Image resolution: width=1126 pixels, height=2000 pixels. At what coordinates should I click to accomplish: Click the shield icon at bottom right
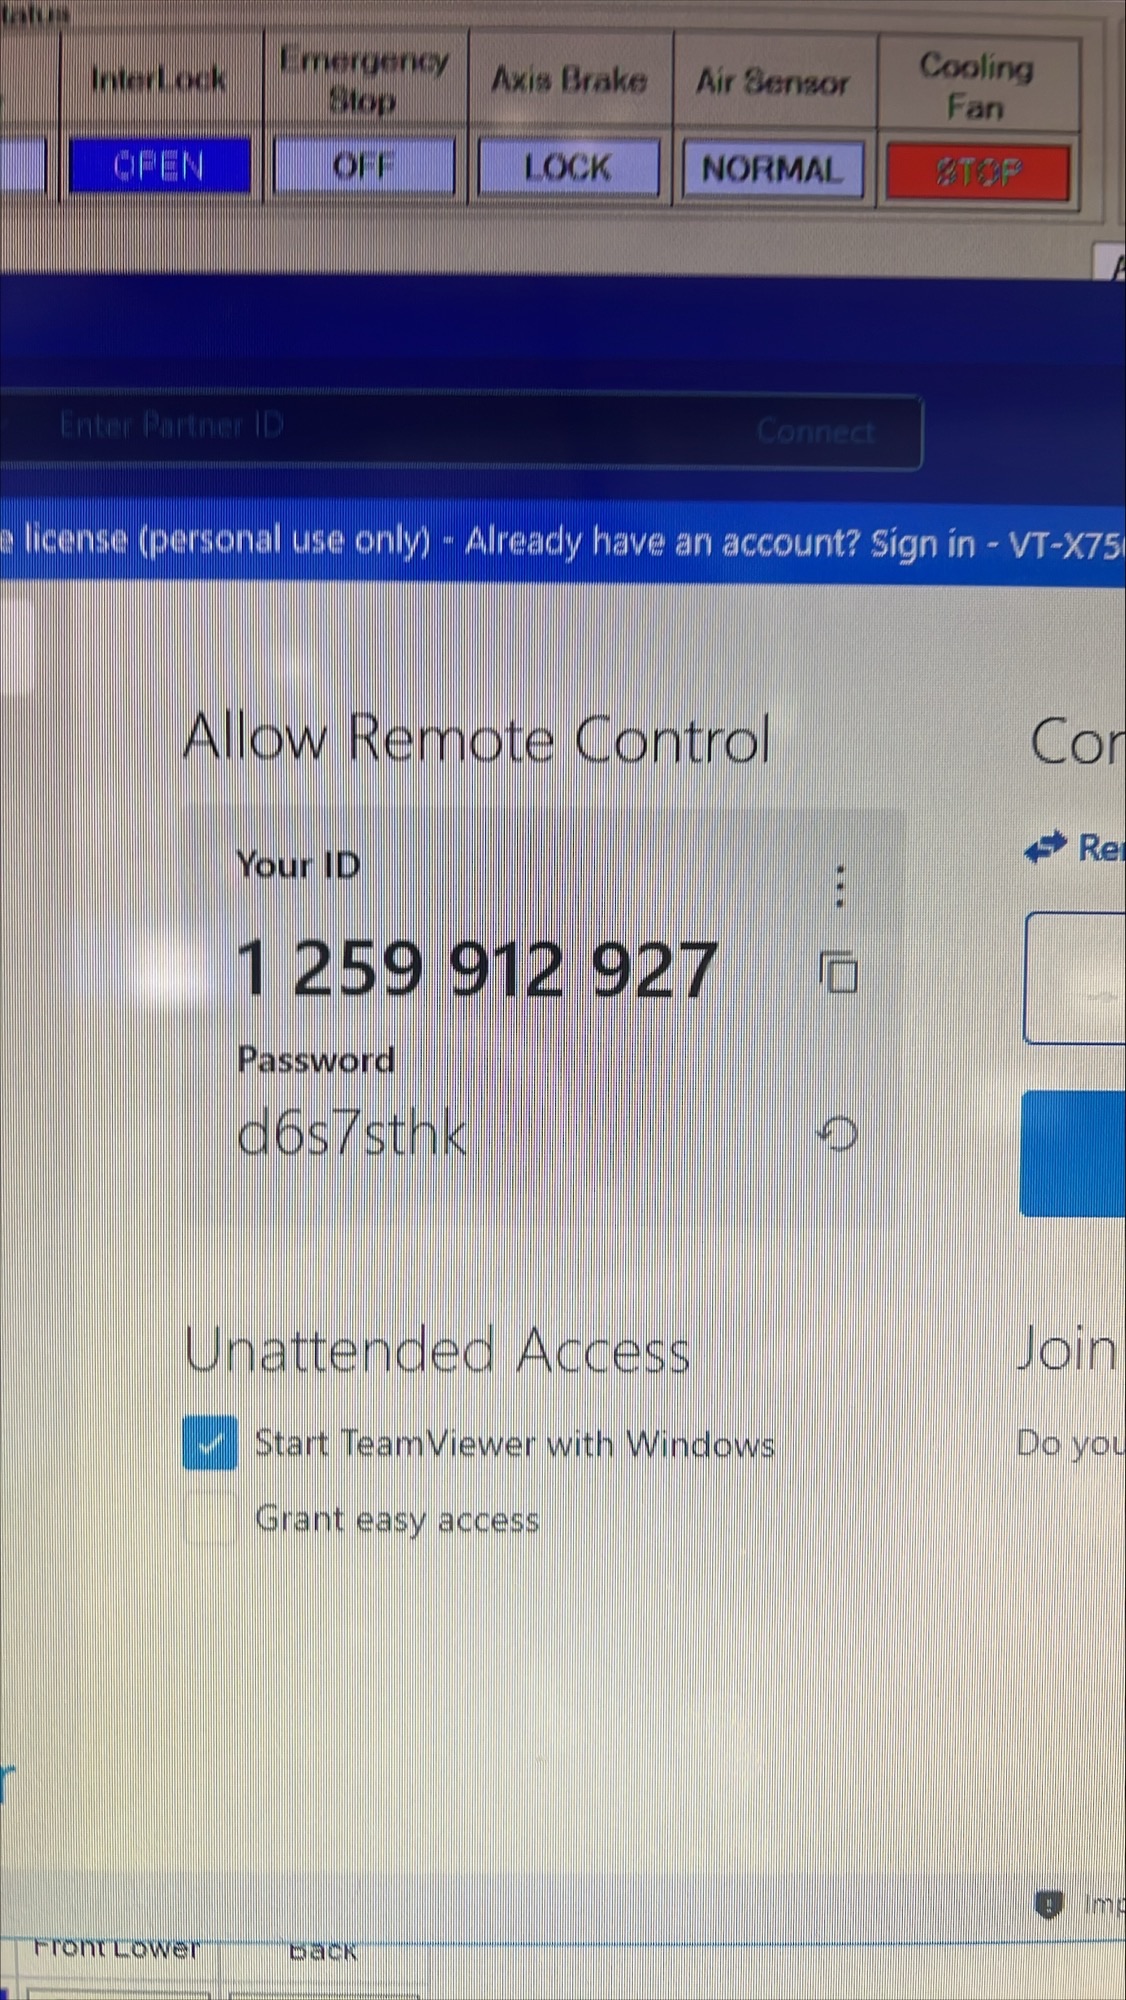tap(1048, 1904)
